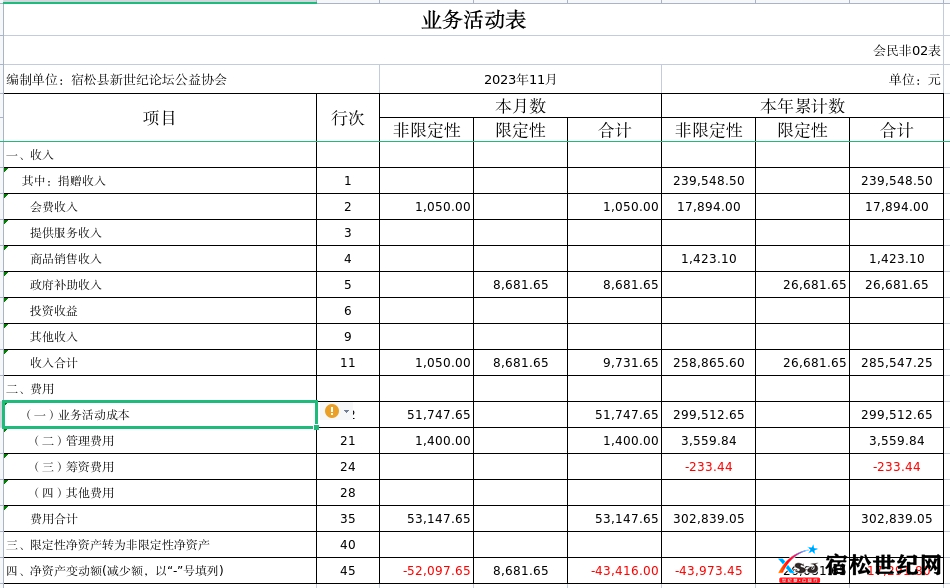Viewport: 950px width, 588px height.
Task: Select 非限定性 header under 本年累计数
Action: tap(708, 130)
